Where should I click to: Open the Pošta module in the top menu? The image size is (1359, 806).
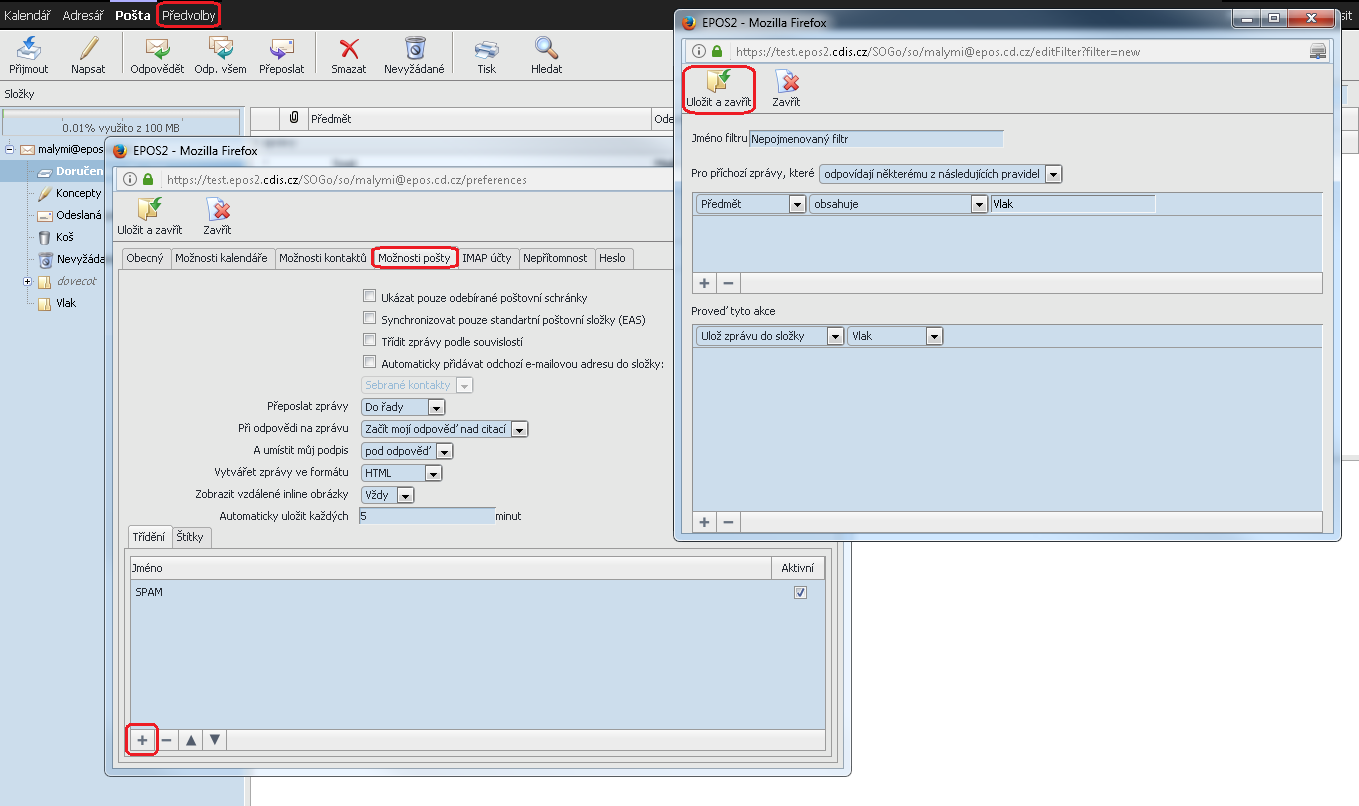pyautogui.click(x=133, y=15)
